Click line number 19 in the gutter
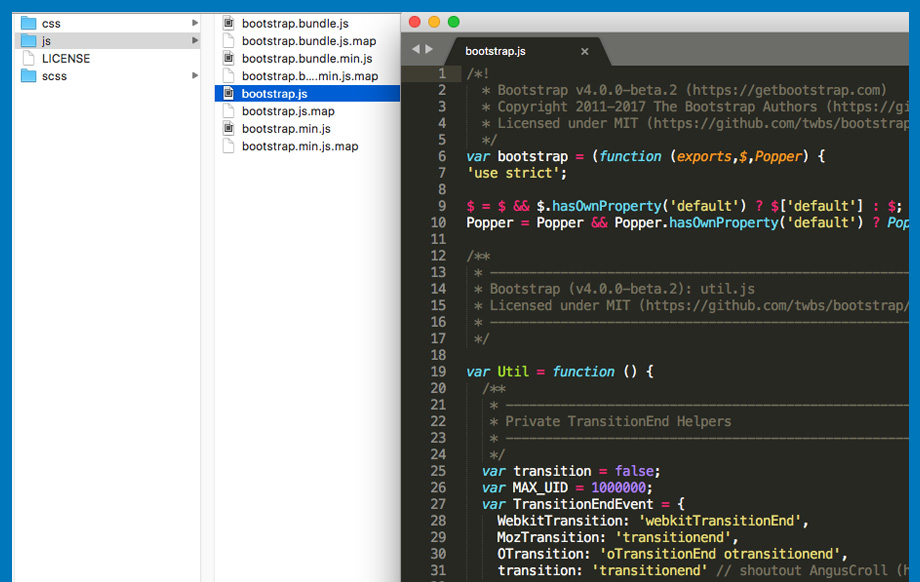 438,371
